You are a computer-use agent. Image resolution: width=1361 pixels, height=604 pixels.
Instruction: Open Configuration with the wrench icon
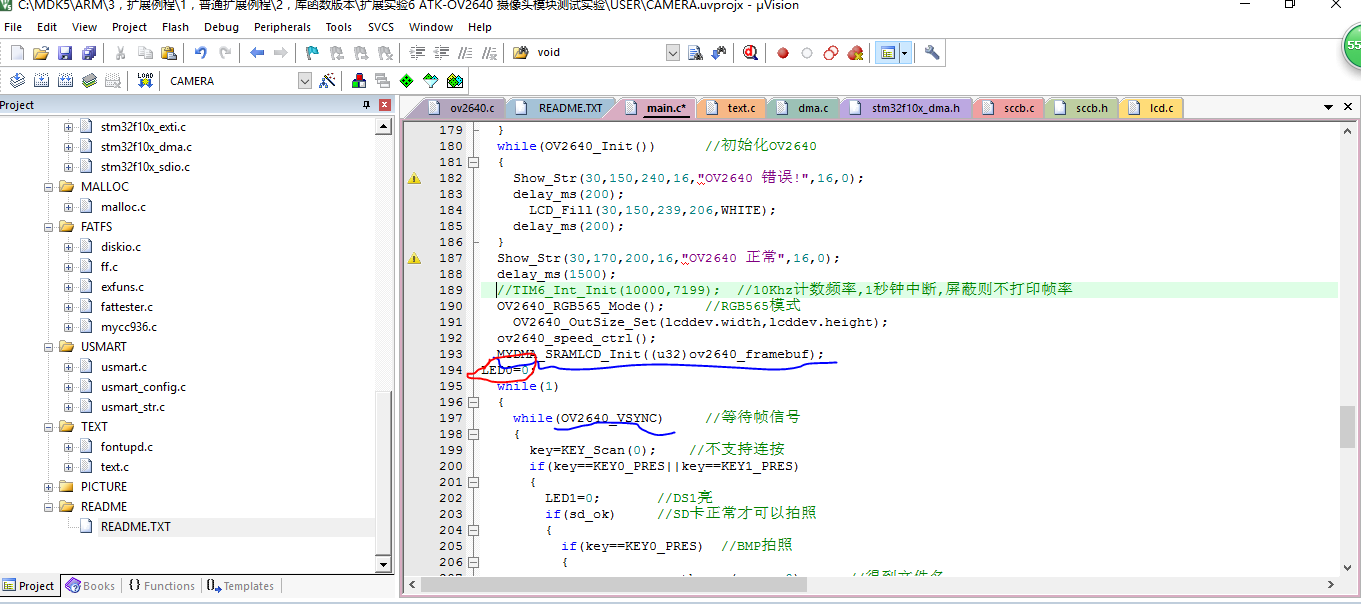pos(932,53)
